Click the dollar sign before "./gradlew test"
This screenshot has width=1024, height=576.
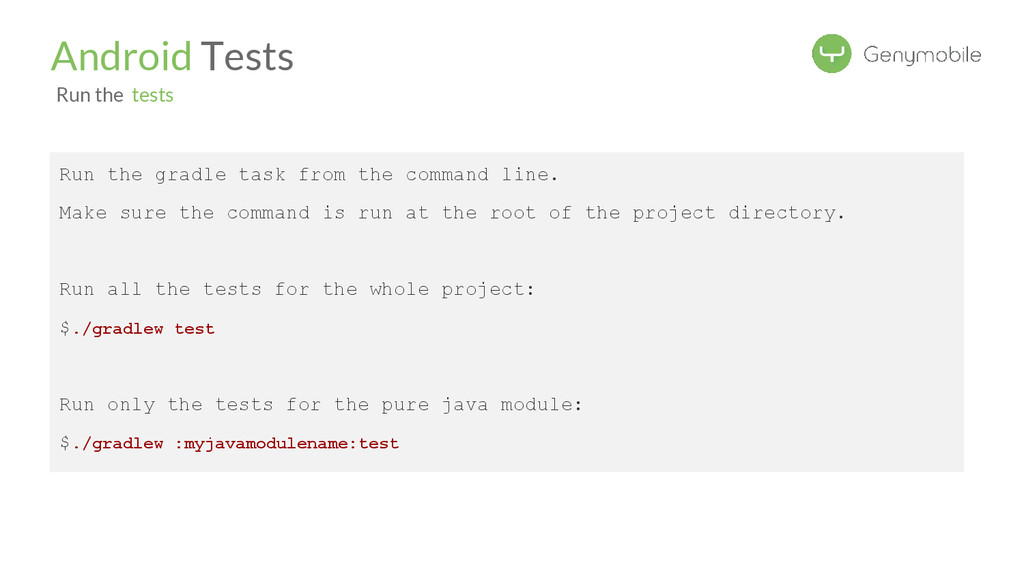click(64, 329)
